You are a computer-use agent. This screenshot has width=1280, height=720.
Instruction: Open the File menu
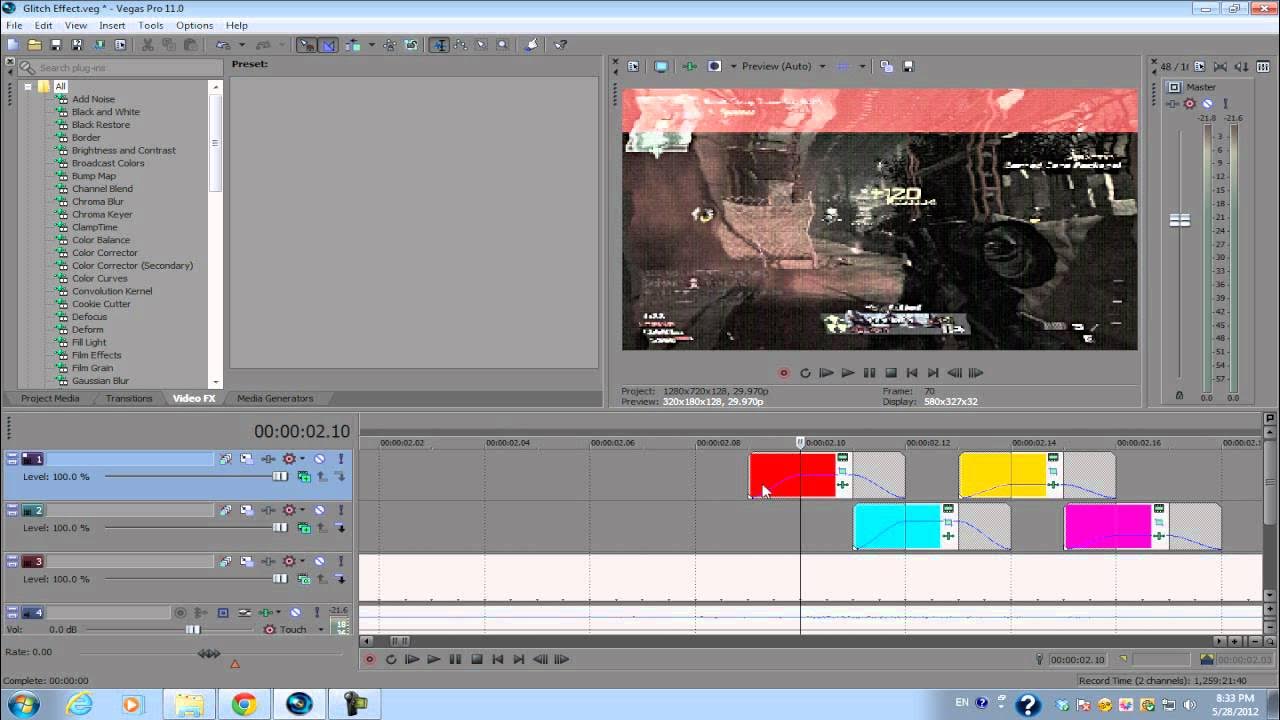click(x=14, y=25)
